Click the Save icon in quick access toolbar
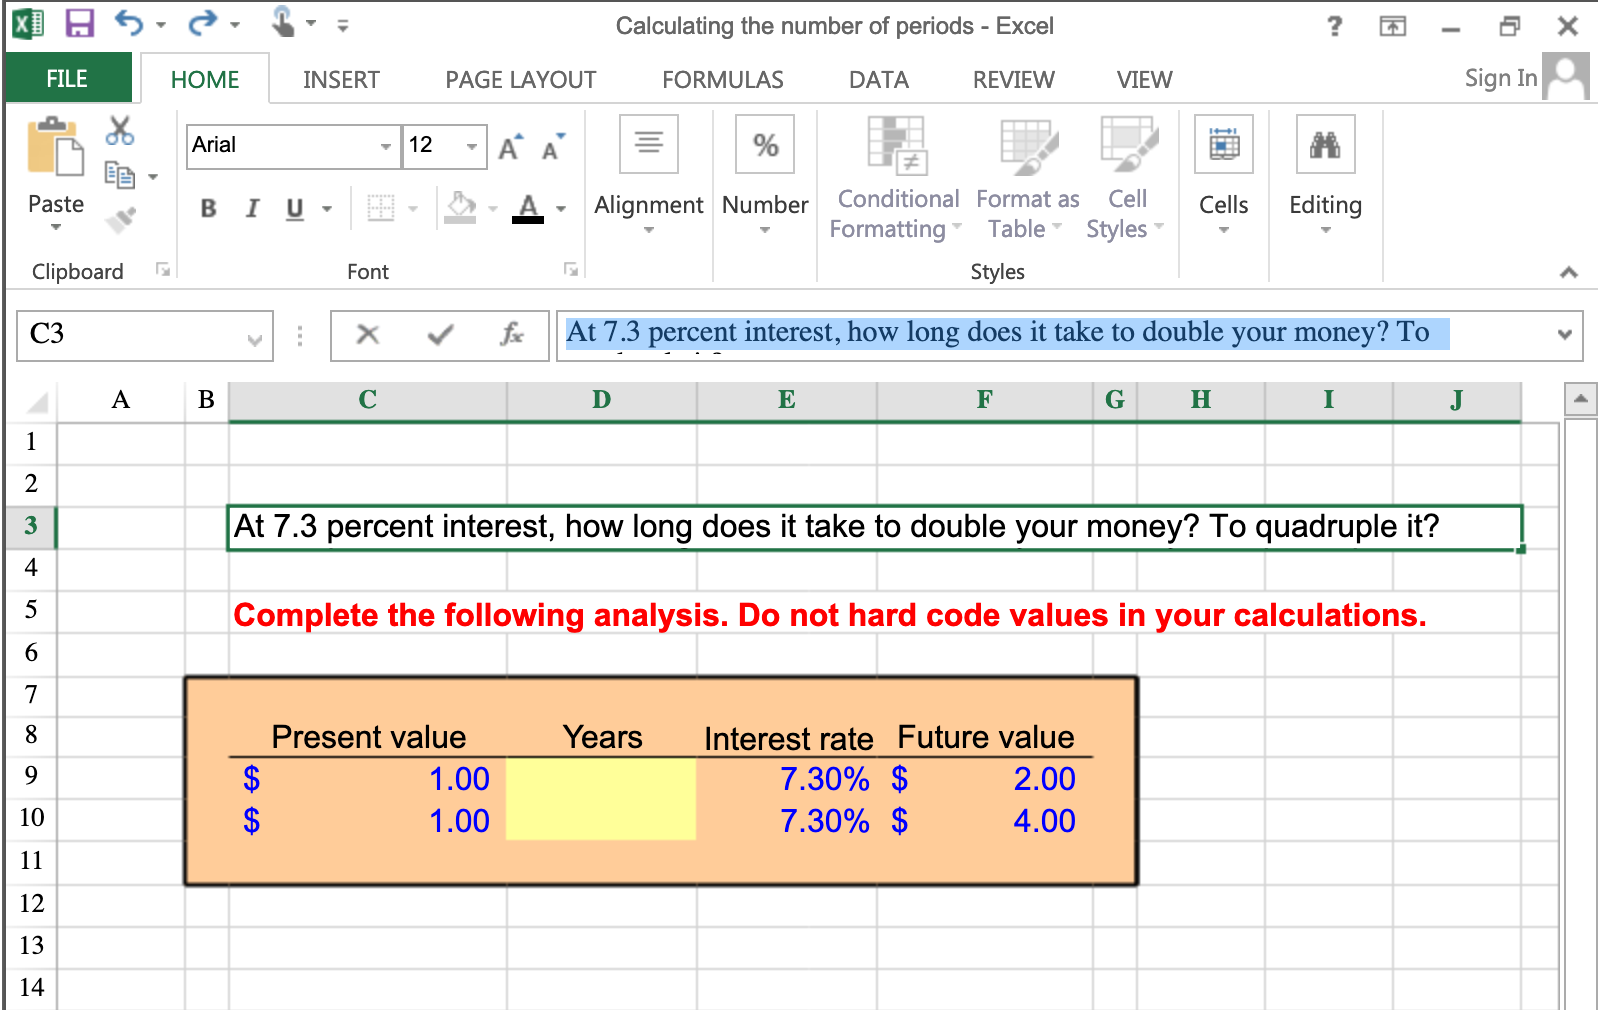 tap(79, 24)
